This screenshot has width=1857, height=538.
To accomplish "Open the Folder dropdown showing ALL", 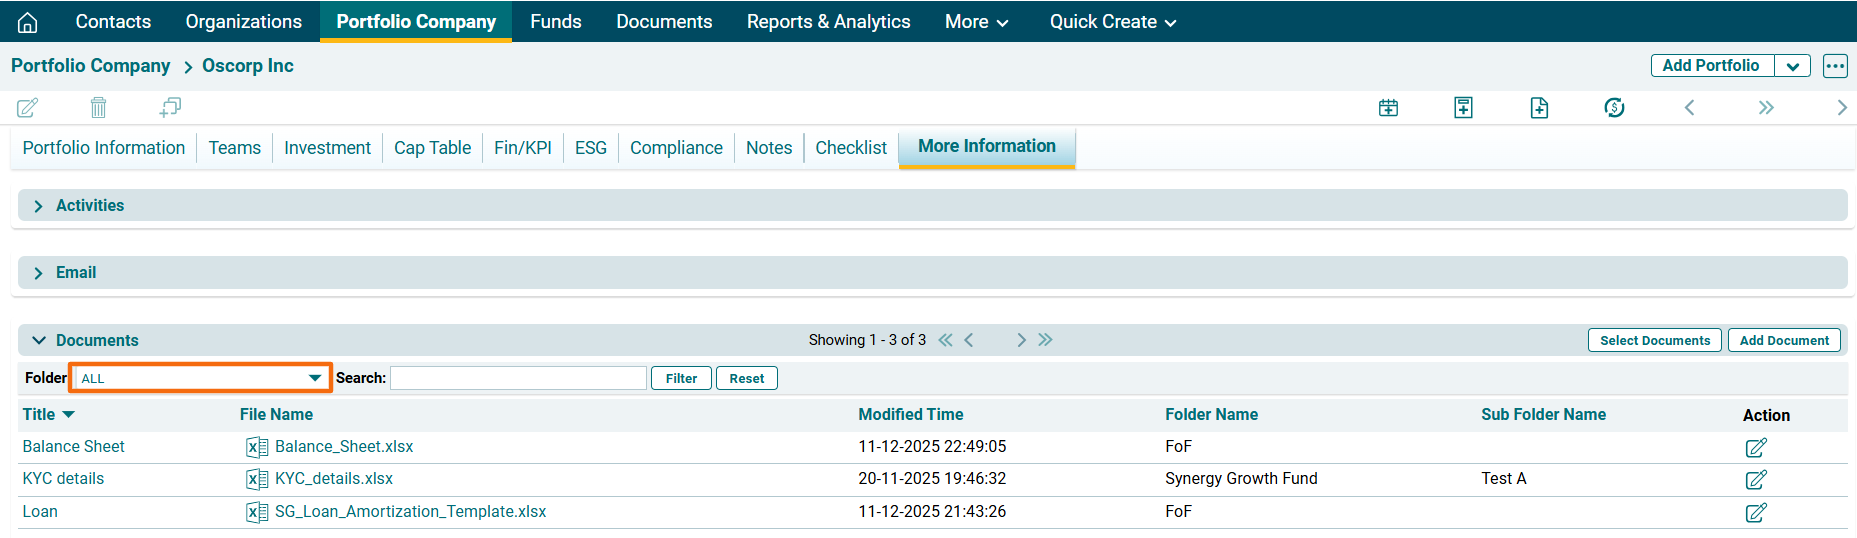I will point(200,378).
